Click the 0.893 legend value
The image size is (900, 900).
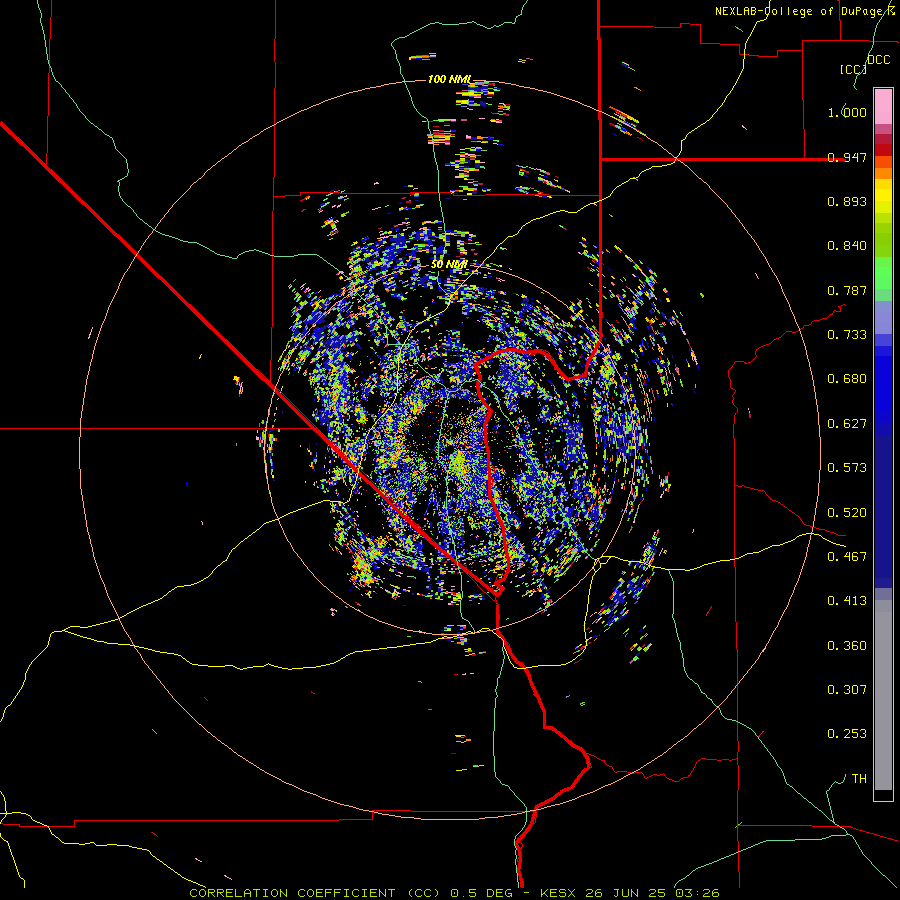(847, 201)
